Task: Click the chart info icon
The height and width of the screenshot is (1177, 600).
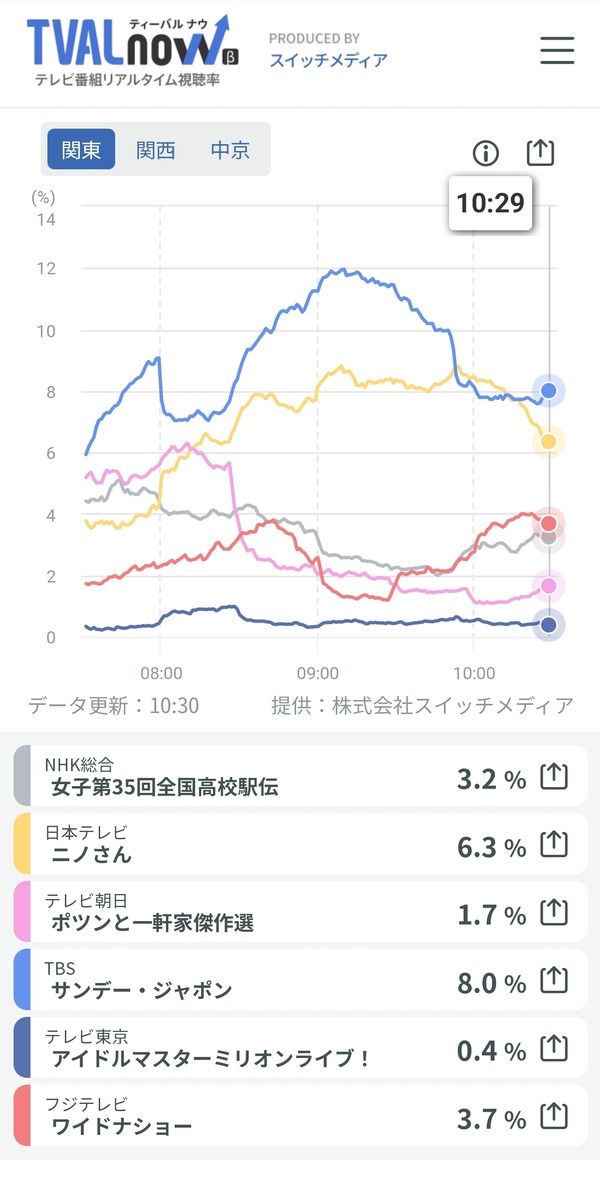Action: click(x=486, y=153)
